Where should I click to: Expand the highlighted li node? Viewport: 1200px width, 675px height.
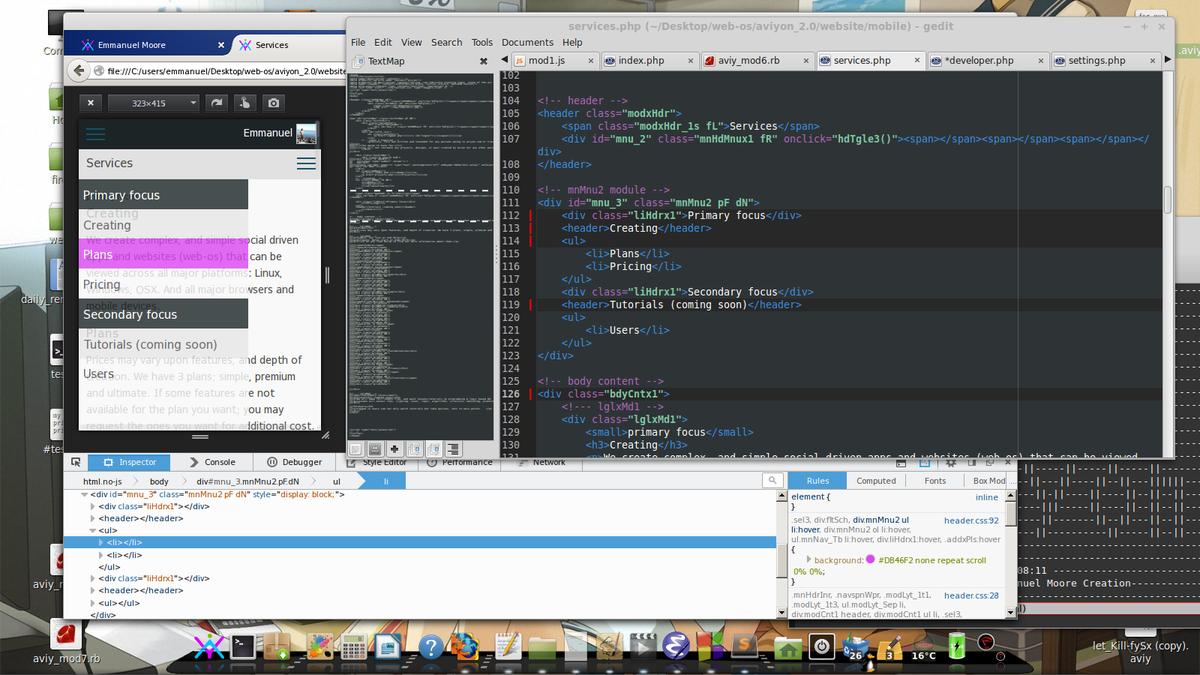tap(101, 542)
